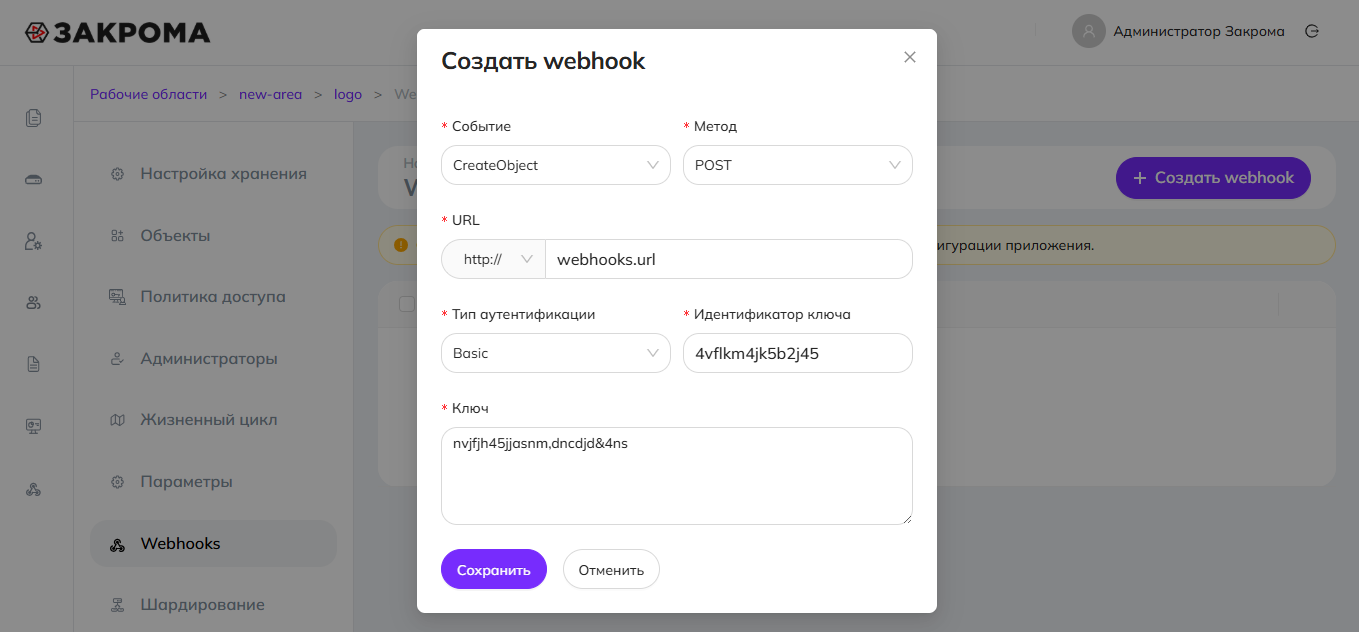Viewport: 1359px width, 632px height.
Task: Open the Событие dropdown showing CreateObject
Action: click(555, 165)
